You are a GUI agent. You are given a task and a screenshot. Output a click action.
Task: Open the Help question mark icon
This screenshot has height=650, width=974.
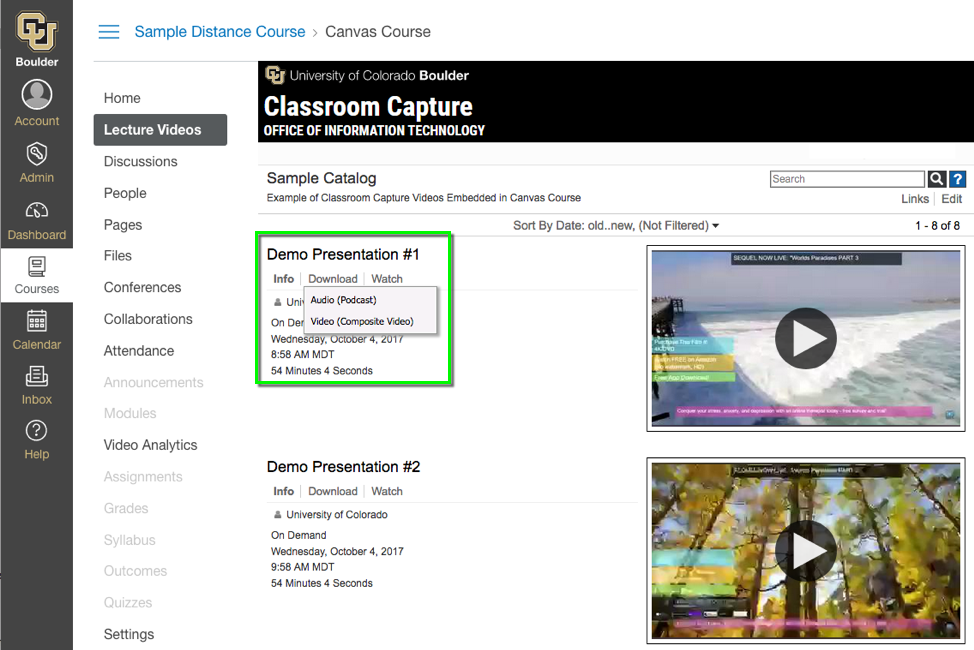tap(37, 430)
